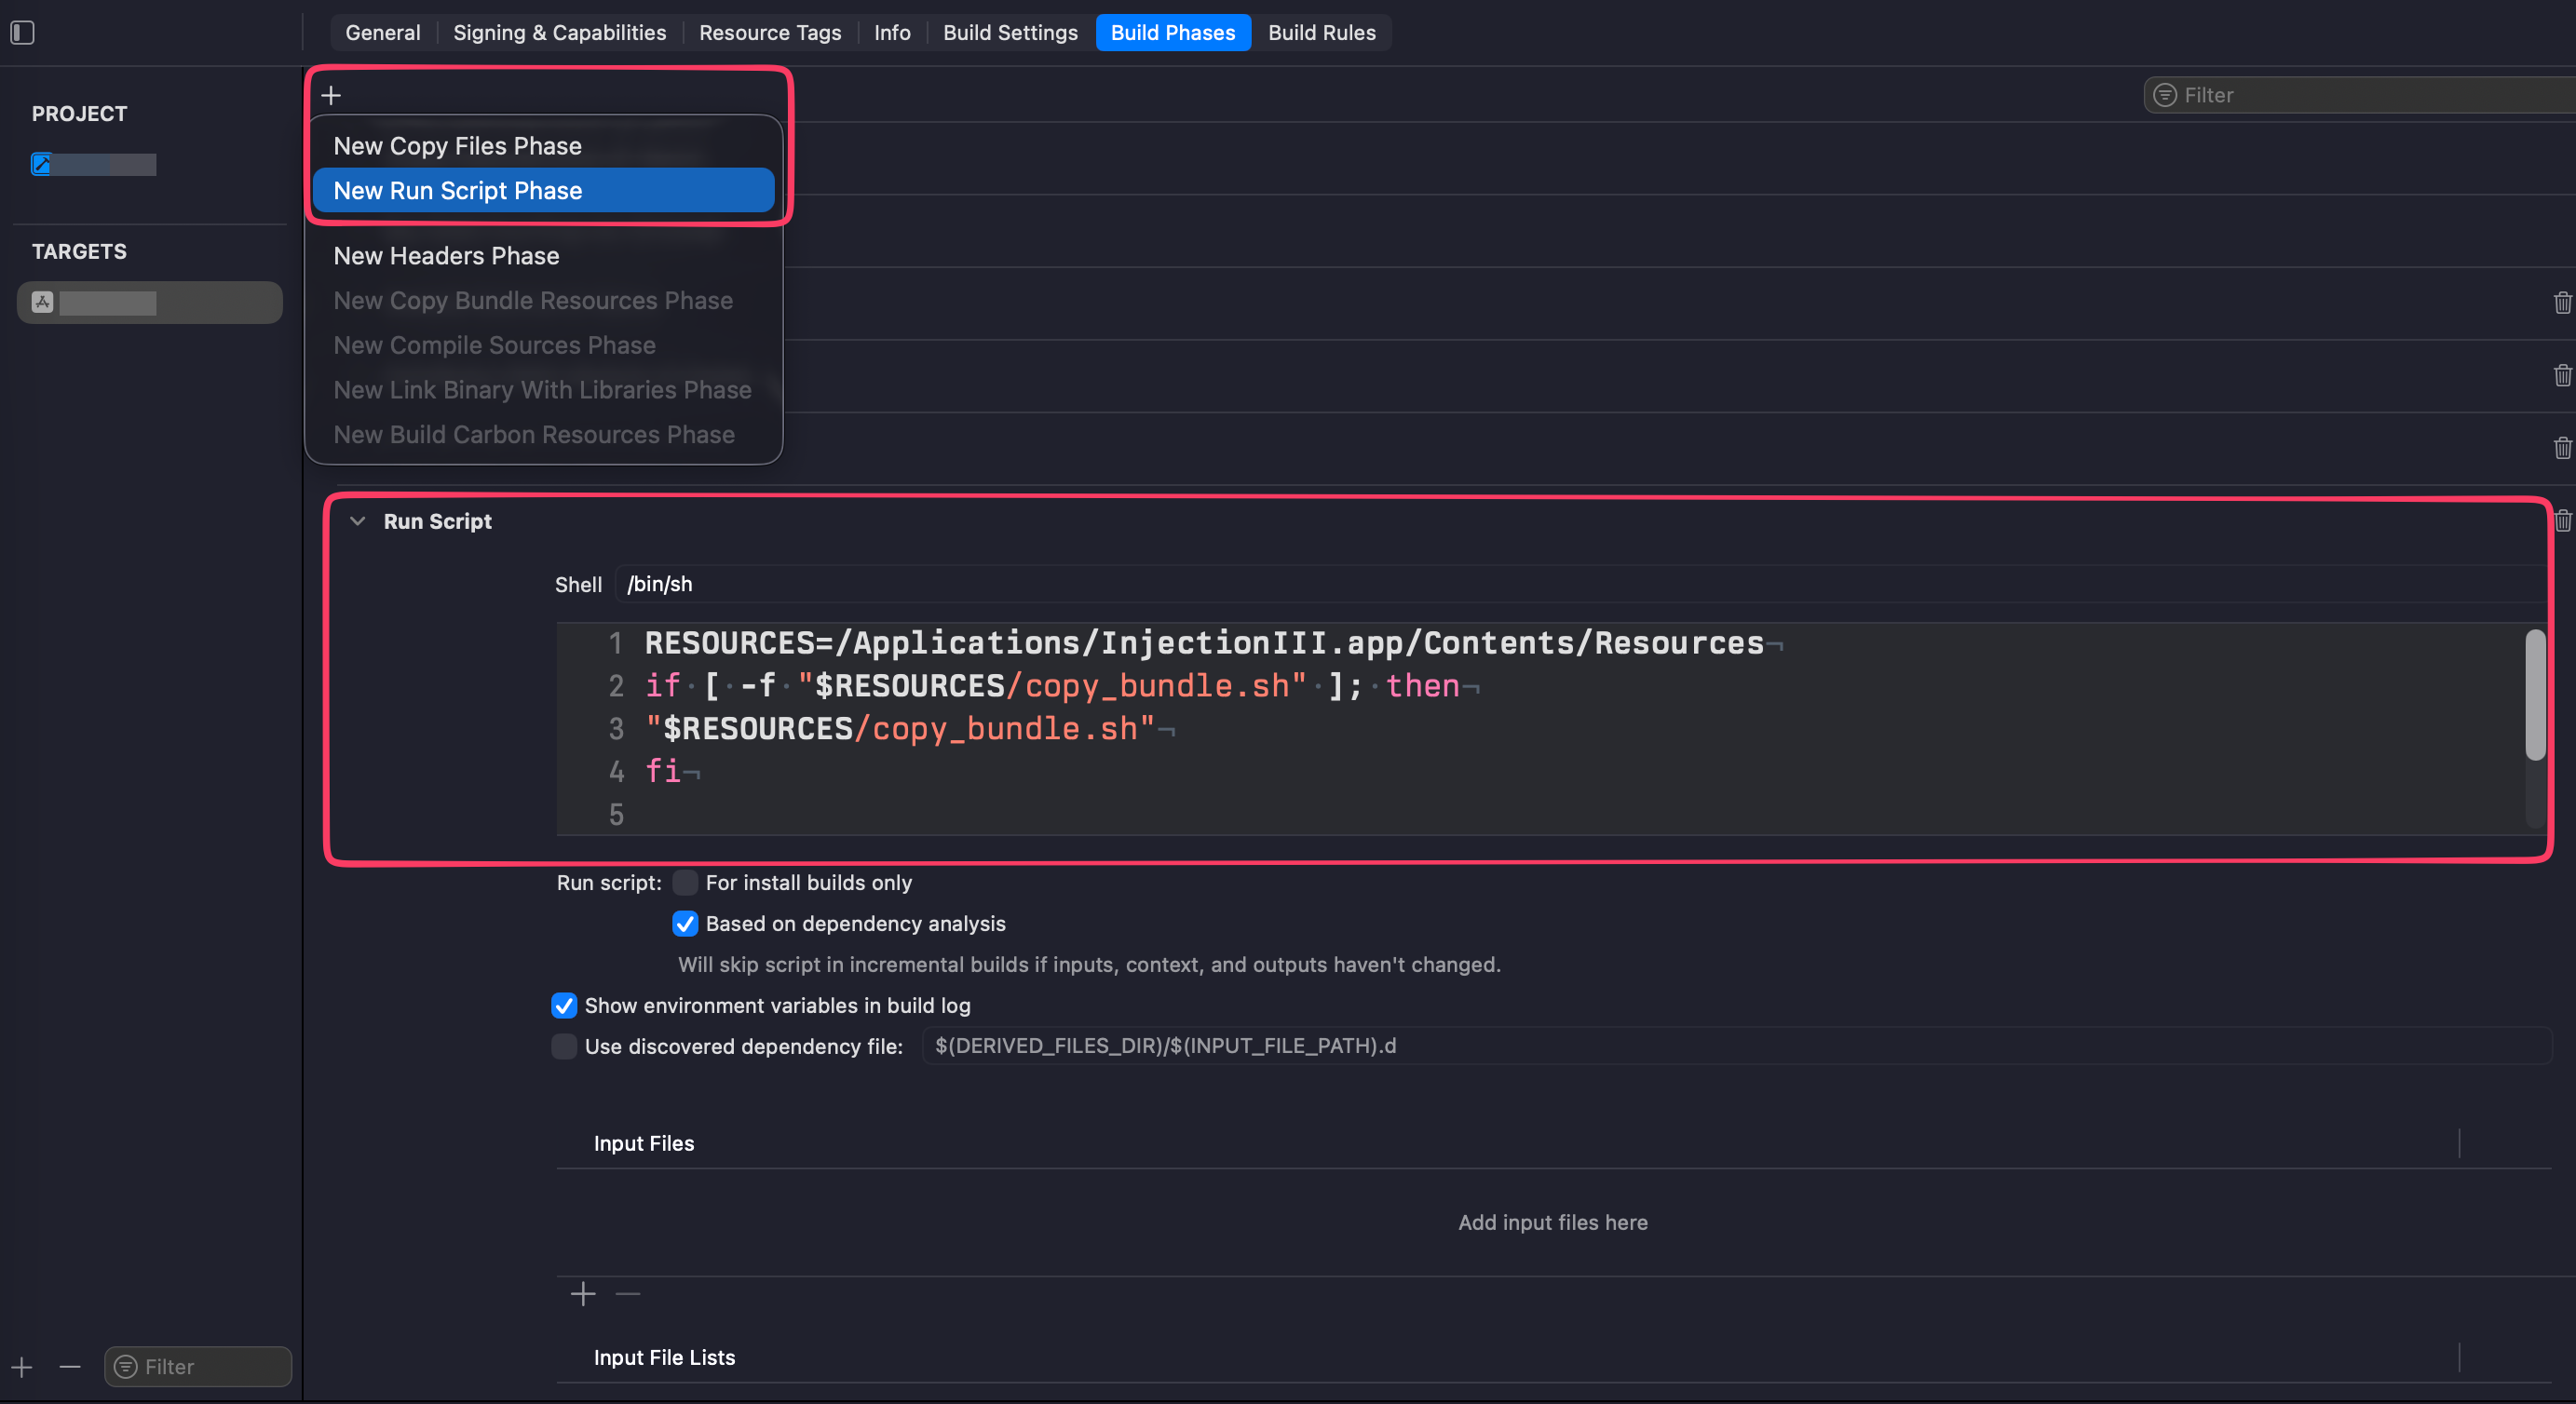Screen dimensions: 2576x1404
Task: Click the trash icon beside Run Script
Action: click(2562, 521)
